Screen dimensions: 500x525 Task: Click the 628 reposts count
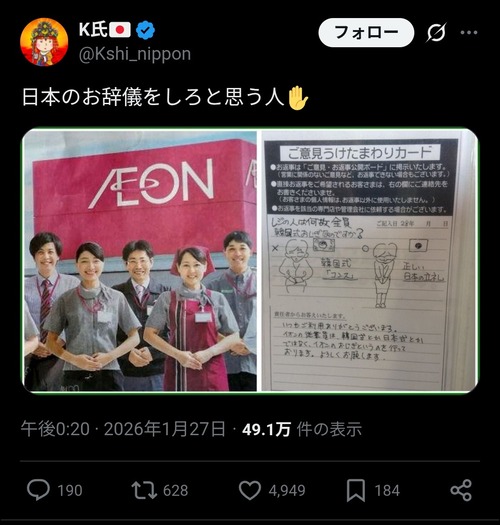point(175,491)
